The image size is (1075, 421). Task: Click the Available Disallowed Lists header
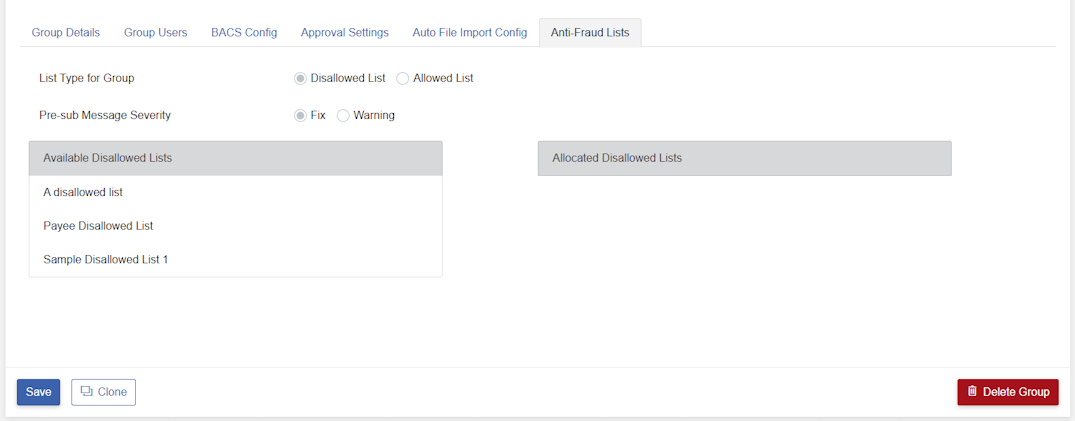235,158
